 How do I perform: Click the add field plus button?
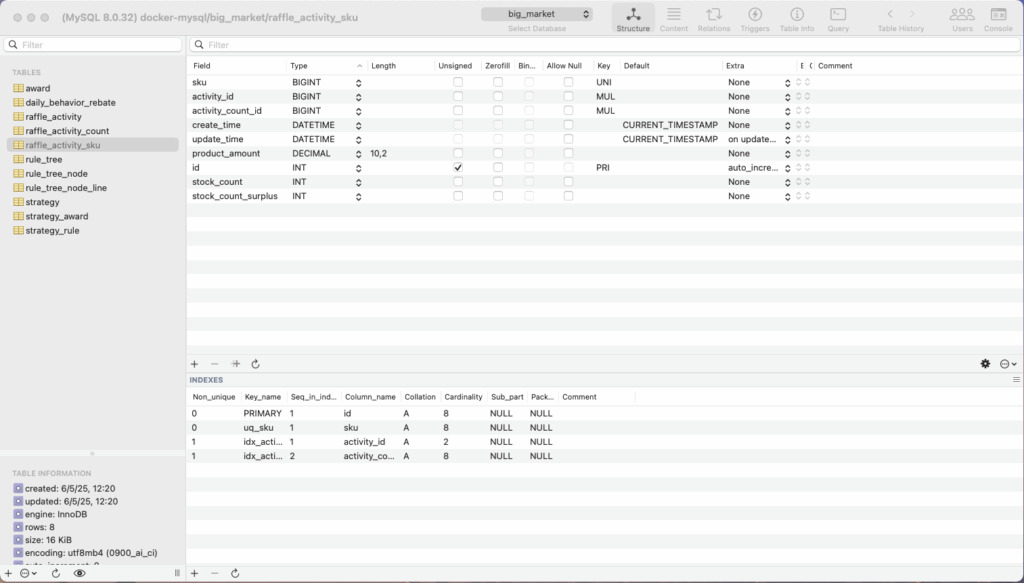pyautogui.click(x=195, y=364)
